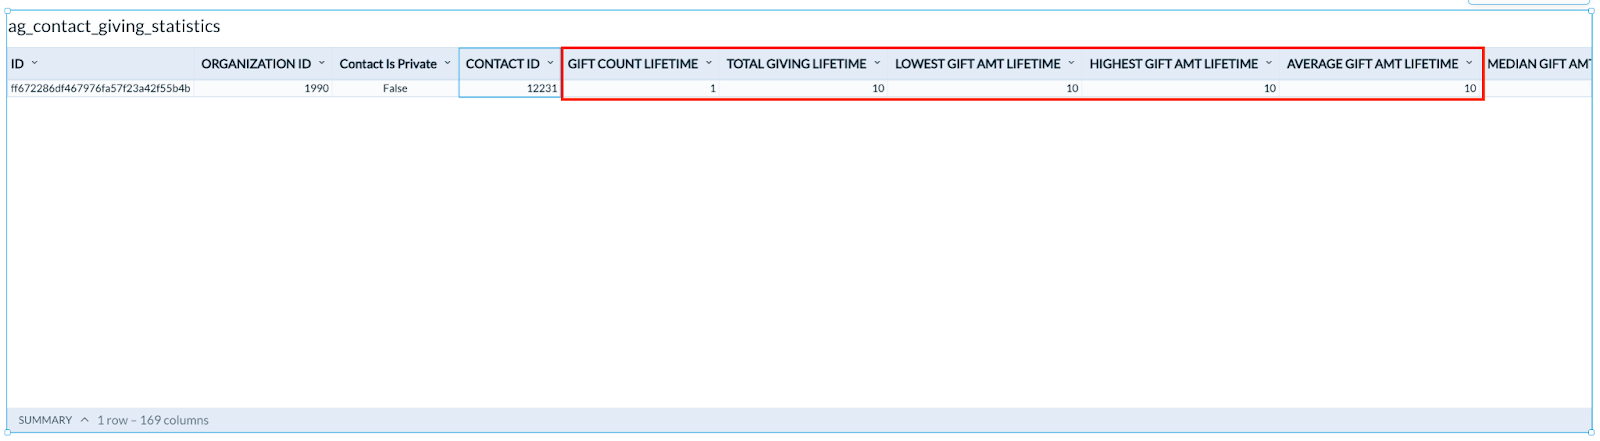Select the GIFT COUNT LIFETIME header
Image resolution: width=1600 pixels, height=441 pixels.
[640, 64]
